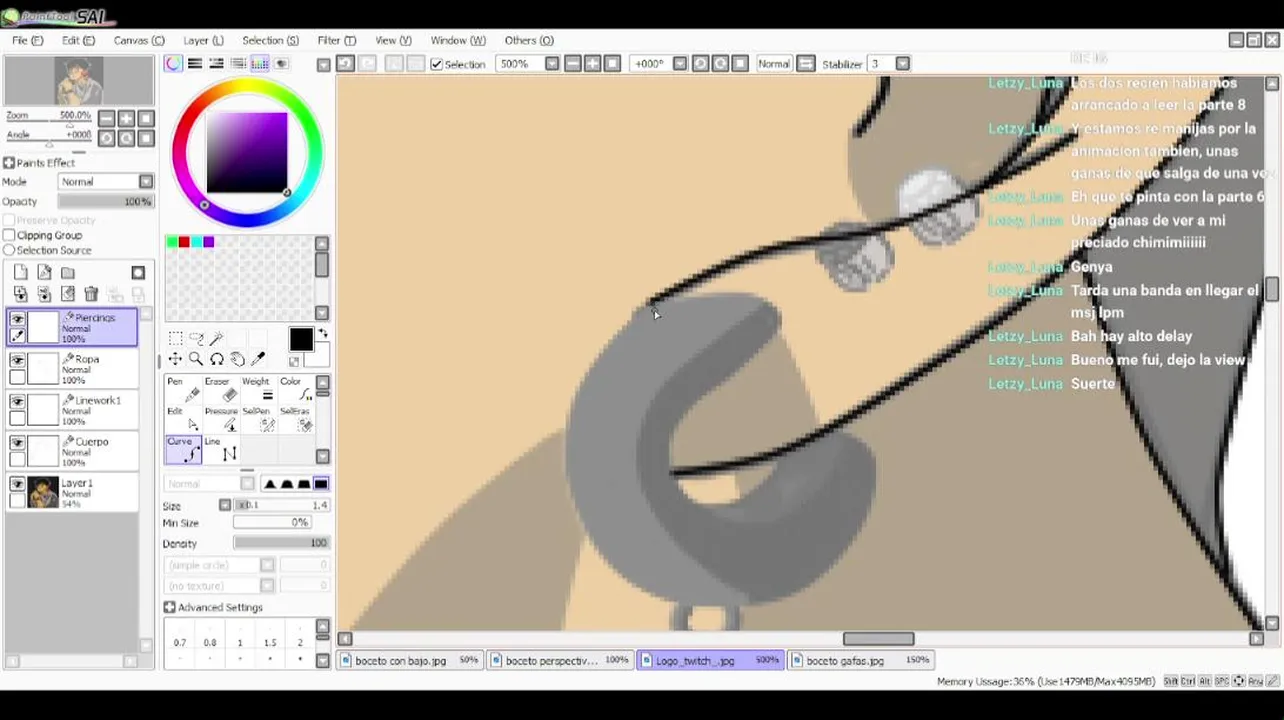Image resolution: width=1284 pixels, height=720 pixels.
Task: Show the RGB slider panel icon
Action: pyautogui.click(x=195, y=63)
